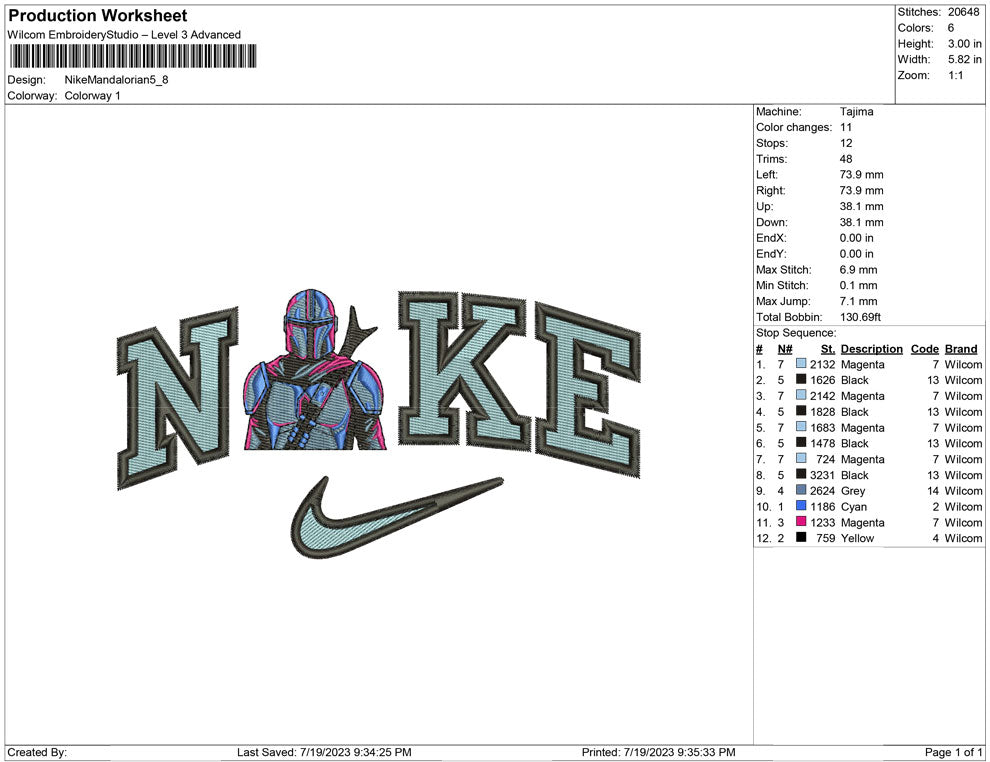Select the light blue swatch beside stitch count 2142
Viewport: 990px width, 762px height.
801,395
